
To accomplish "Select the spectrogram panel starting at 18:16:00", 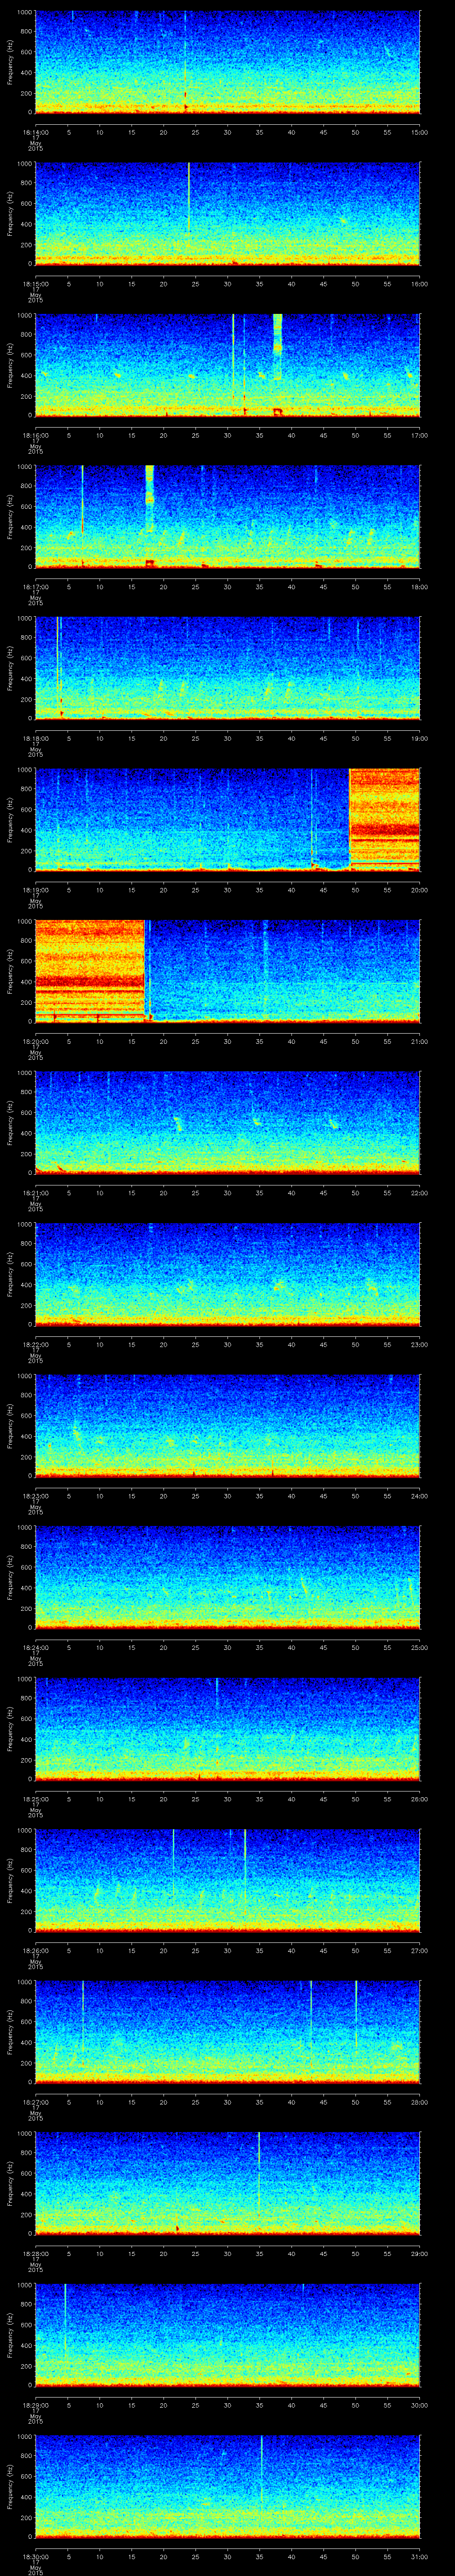I will pos(227,365).
